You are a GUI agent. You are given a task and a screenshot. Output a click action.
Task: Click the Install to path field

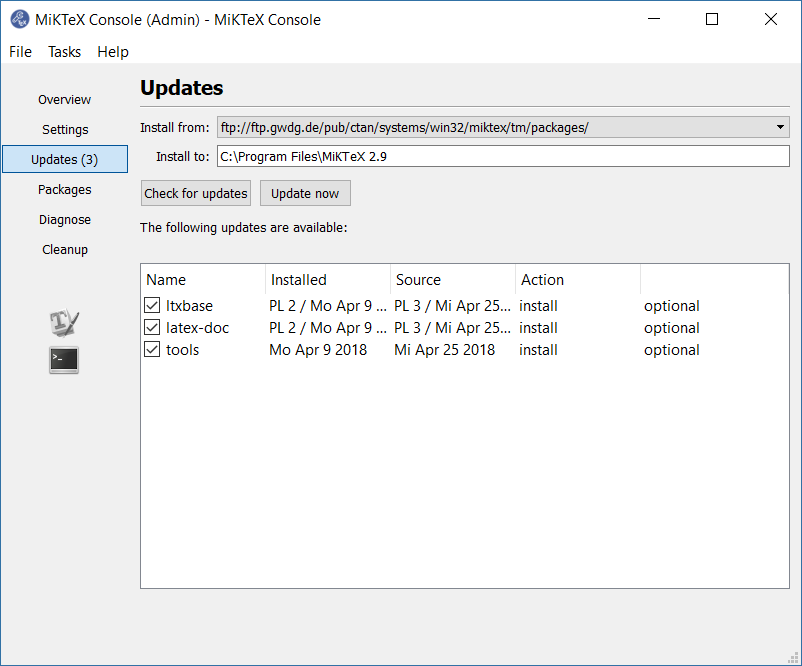coord(503,156)
